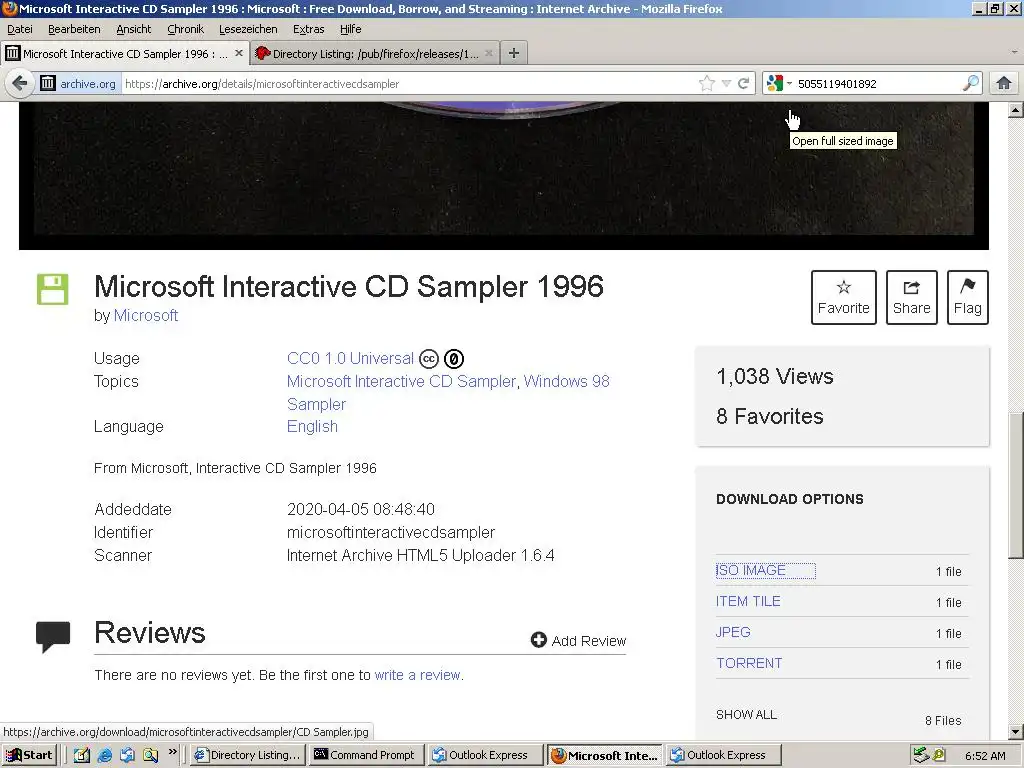This screenshot has height=768, width=1024.
Task: Open the Chronik menu
Action: [x=185, y=29]
